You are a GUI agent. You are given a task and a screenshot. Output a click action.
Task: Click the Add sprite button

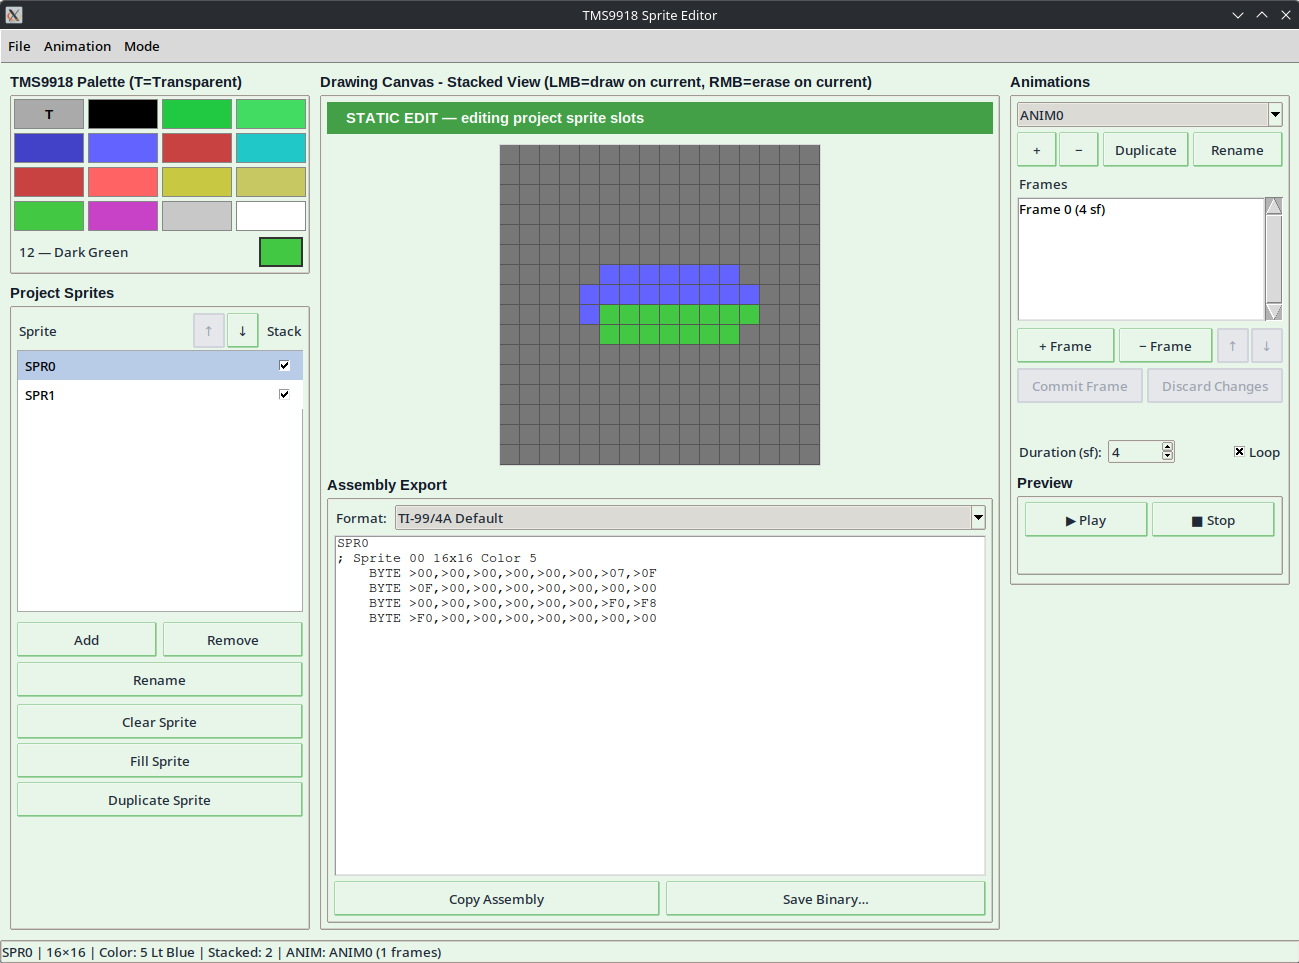[x=87, y=640]
